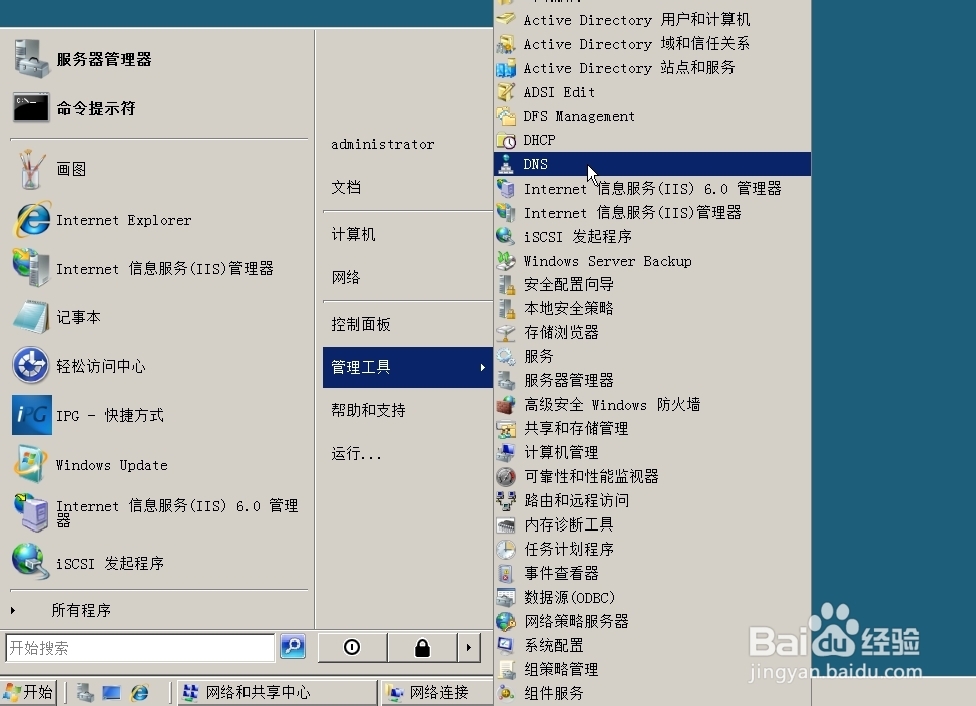
Task: Open Internet 信息服务(IIS)管理器 in the submenu
Action: coord(652,212)
